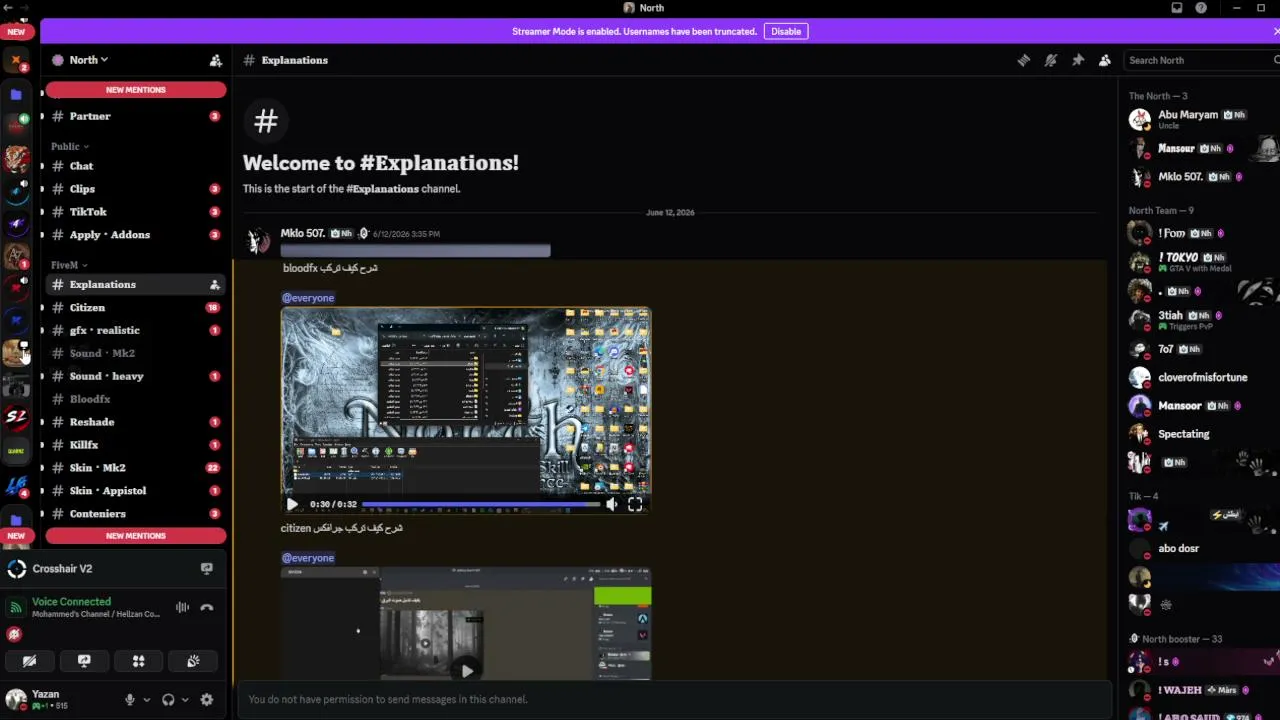Viewport: 1280px width, 720px height.
Task: Open the Bloodfx channel
Action: pos(136,399)
